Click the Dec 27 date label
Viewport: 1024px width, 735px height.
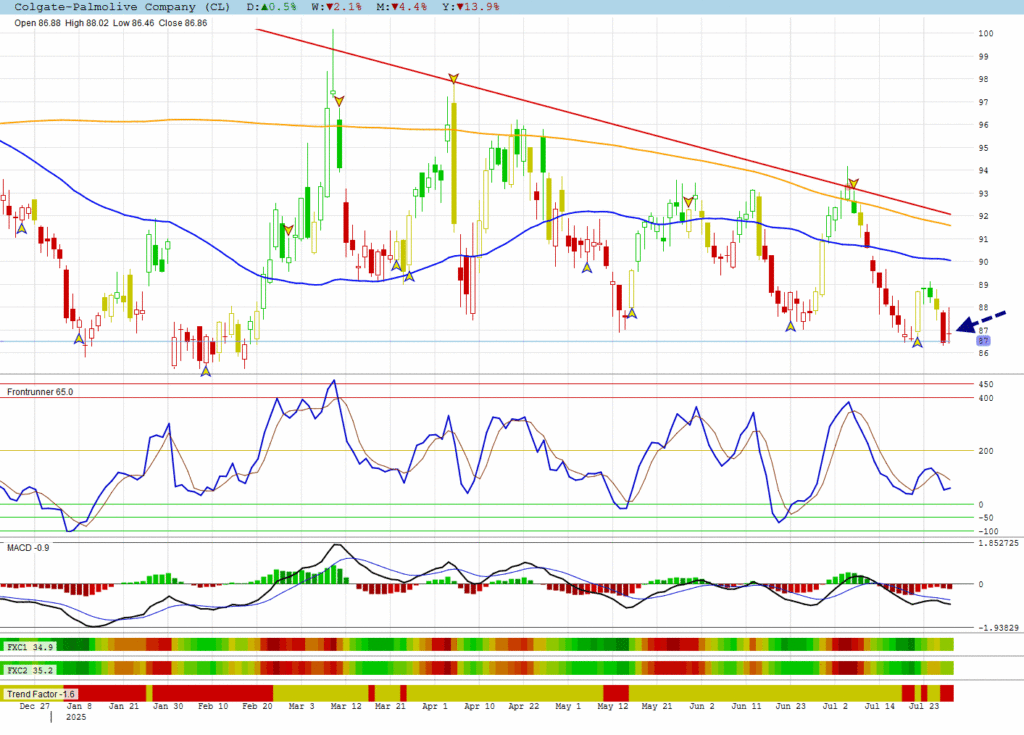pos(35,706)
